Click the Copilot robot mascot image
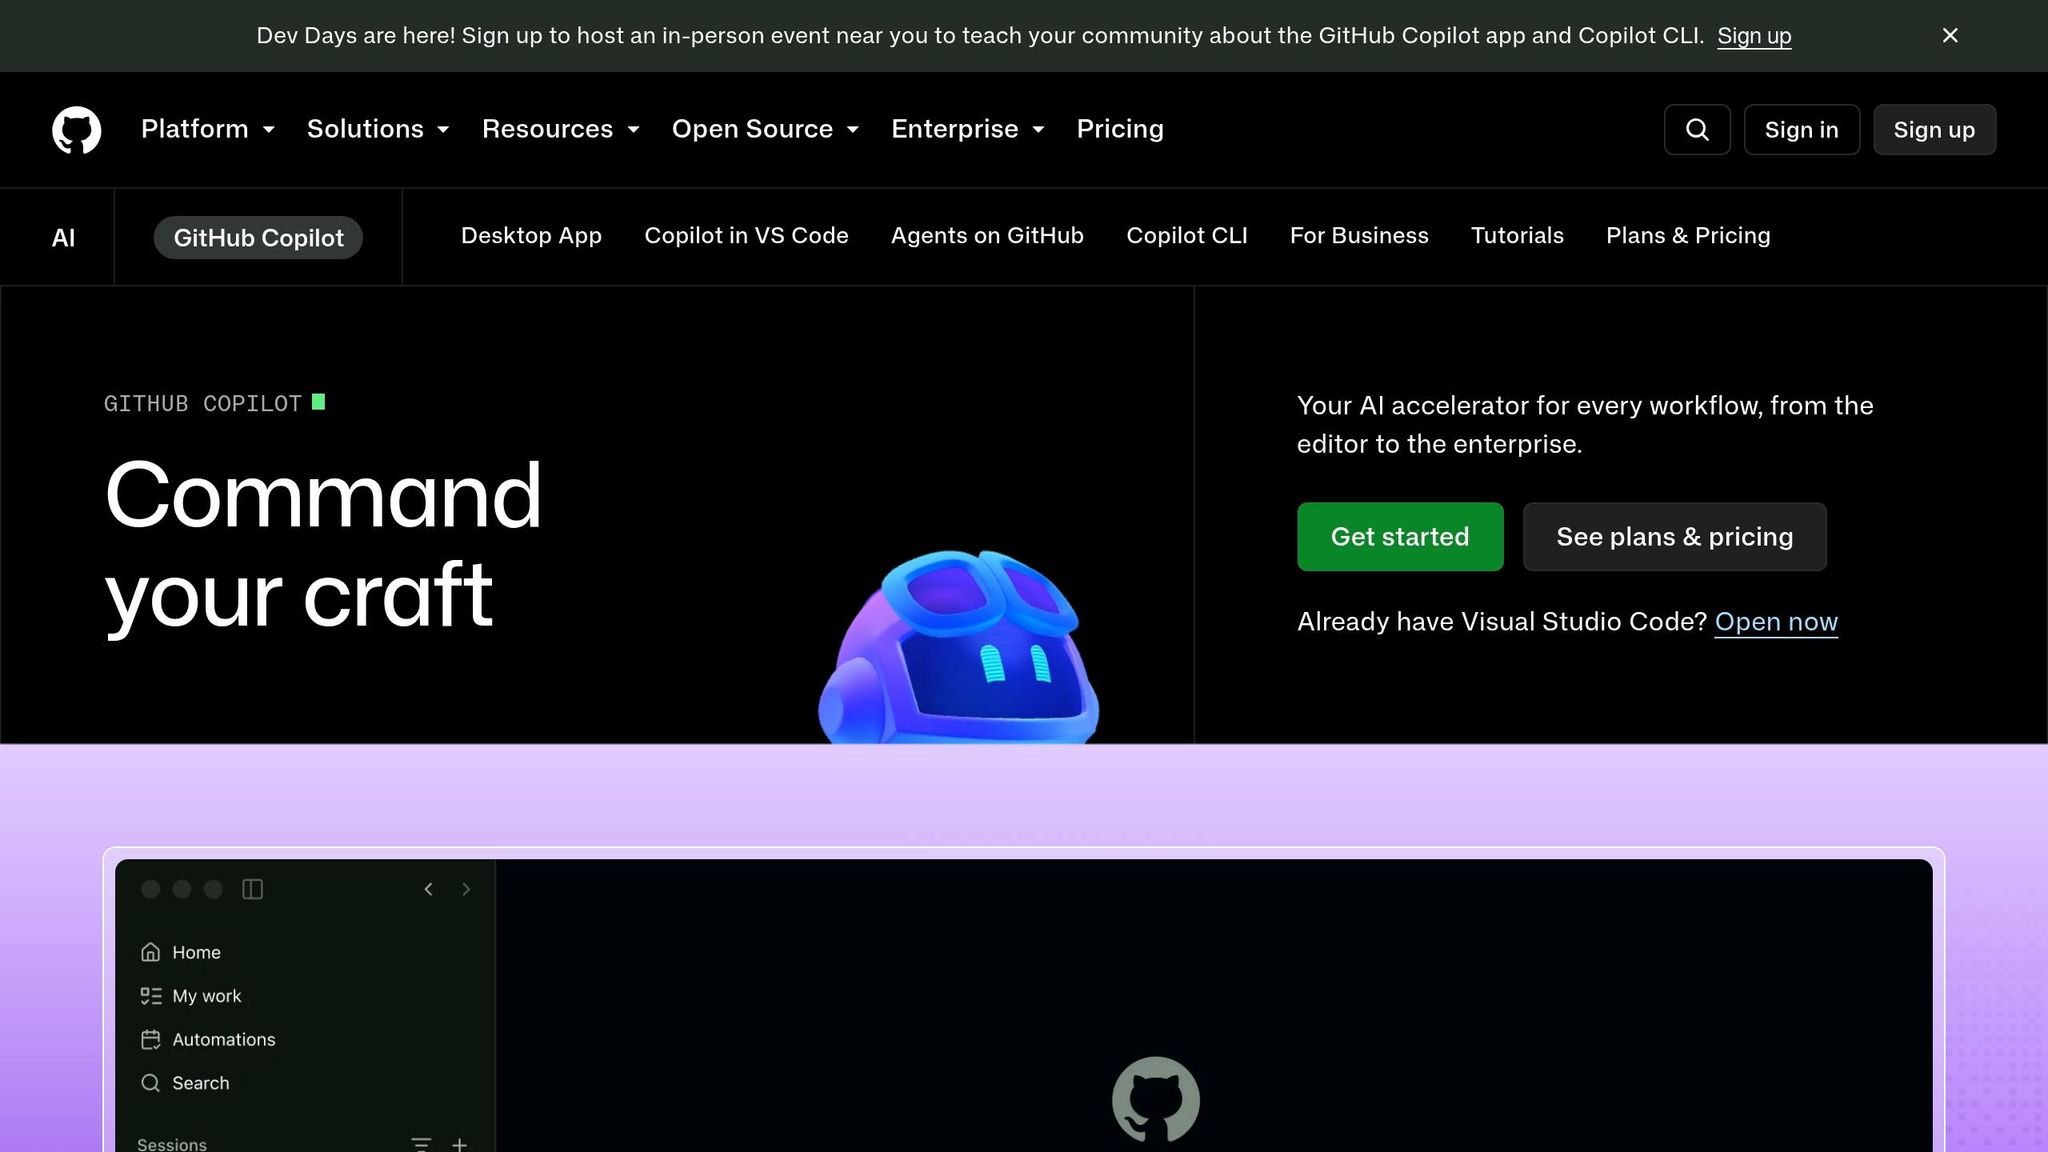This screenshot has width=2048, height=1152. click(x=959, y=646)
